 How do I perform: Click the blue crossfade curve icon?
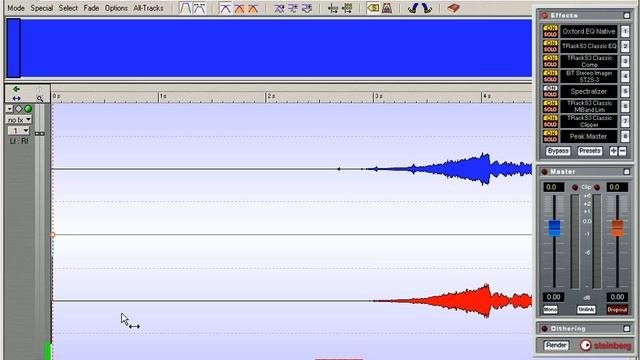coord(225,8)
